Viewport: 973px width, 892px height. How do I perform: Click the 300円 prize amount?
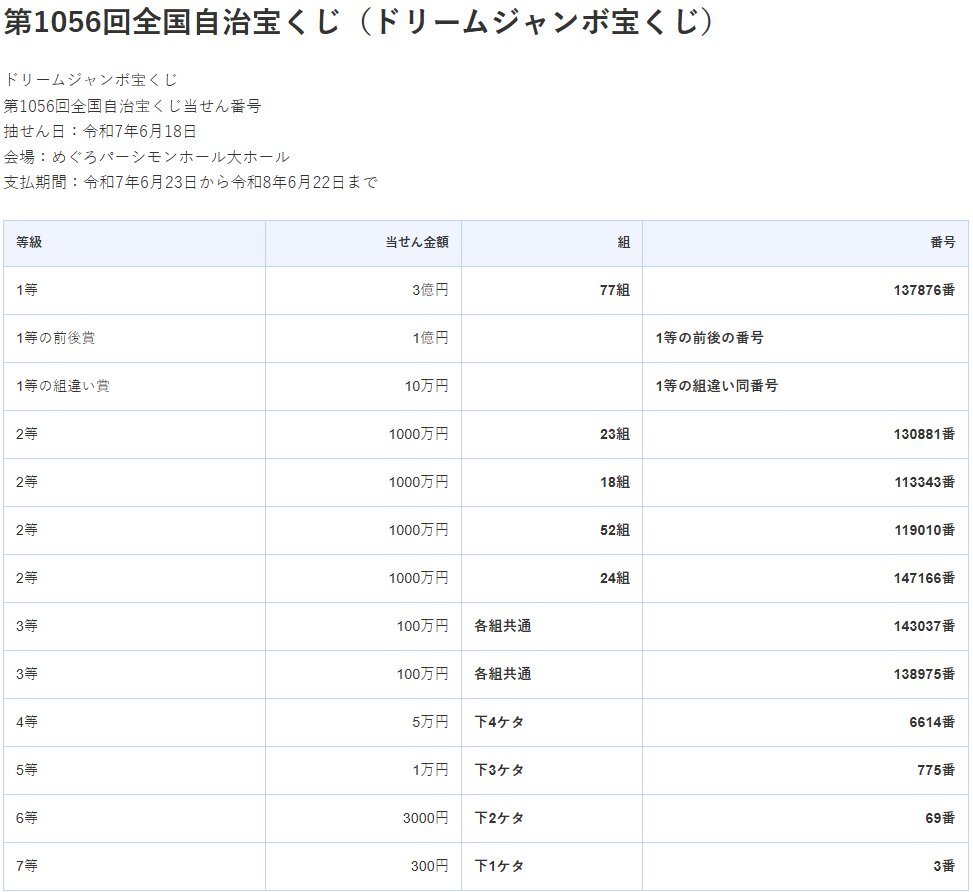coord(429,865)
